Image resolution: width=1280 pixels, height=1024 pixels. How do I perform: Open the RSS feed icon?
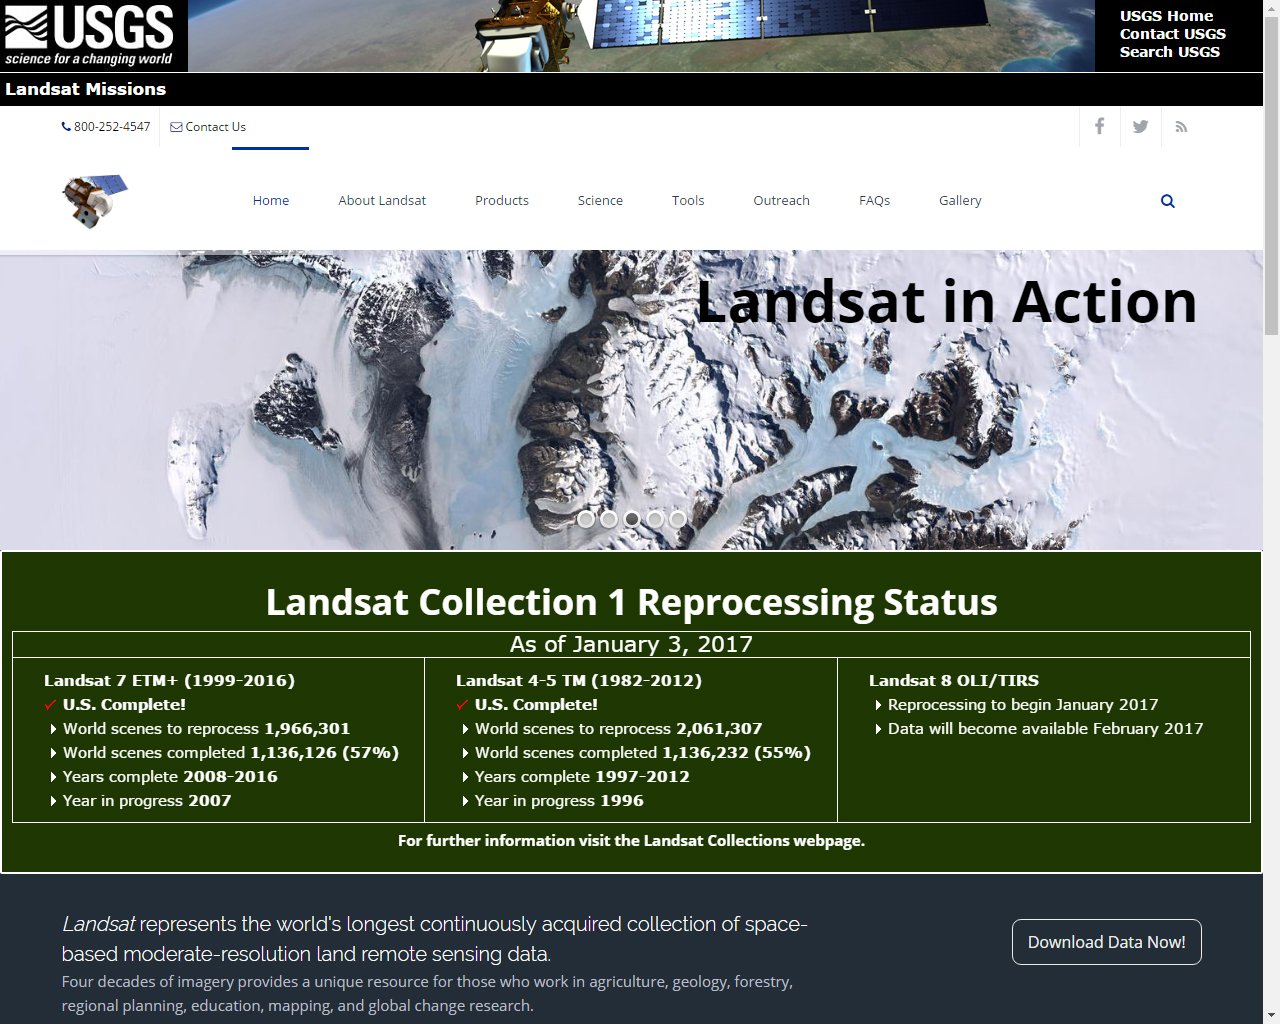click(x=1181, y=126)
